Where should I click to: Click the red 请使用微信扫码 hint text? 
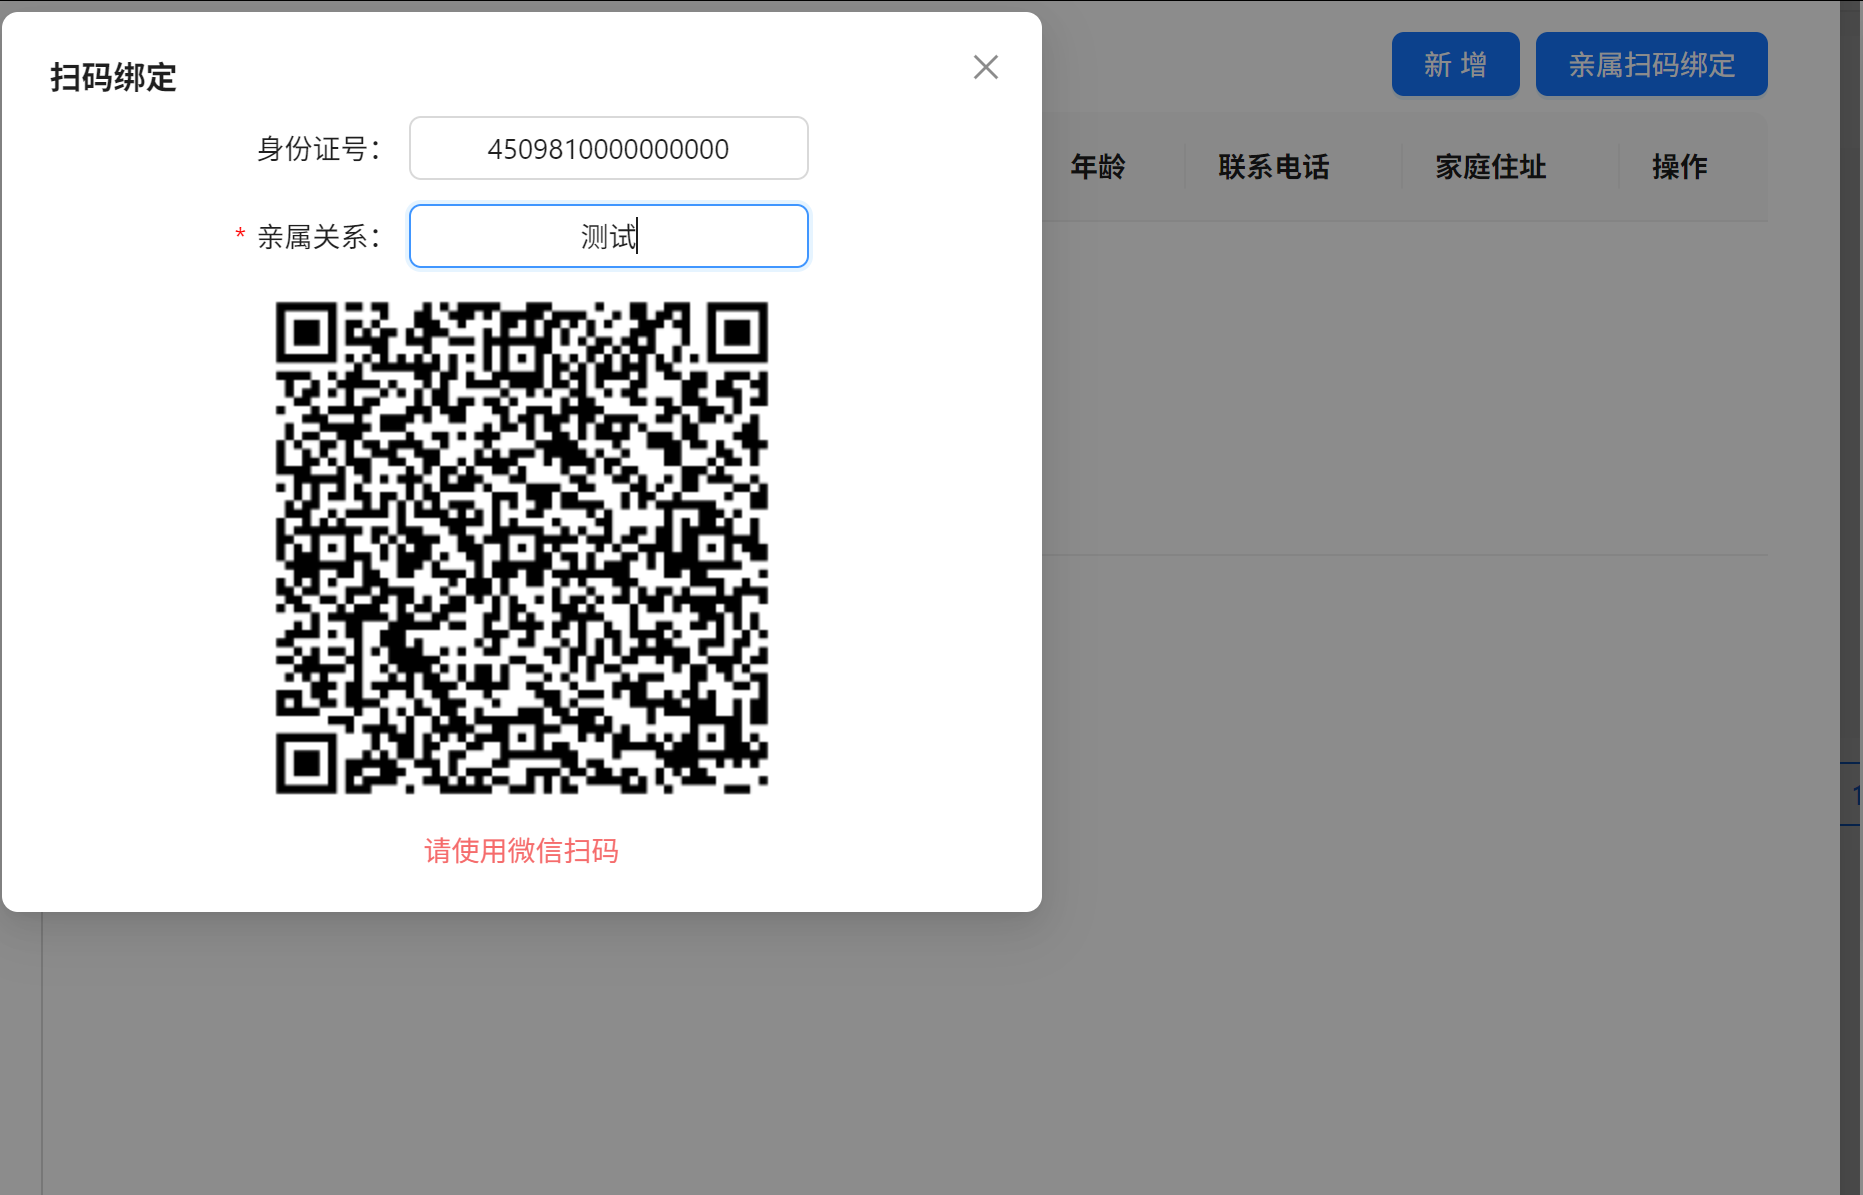coord(521,851)
